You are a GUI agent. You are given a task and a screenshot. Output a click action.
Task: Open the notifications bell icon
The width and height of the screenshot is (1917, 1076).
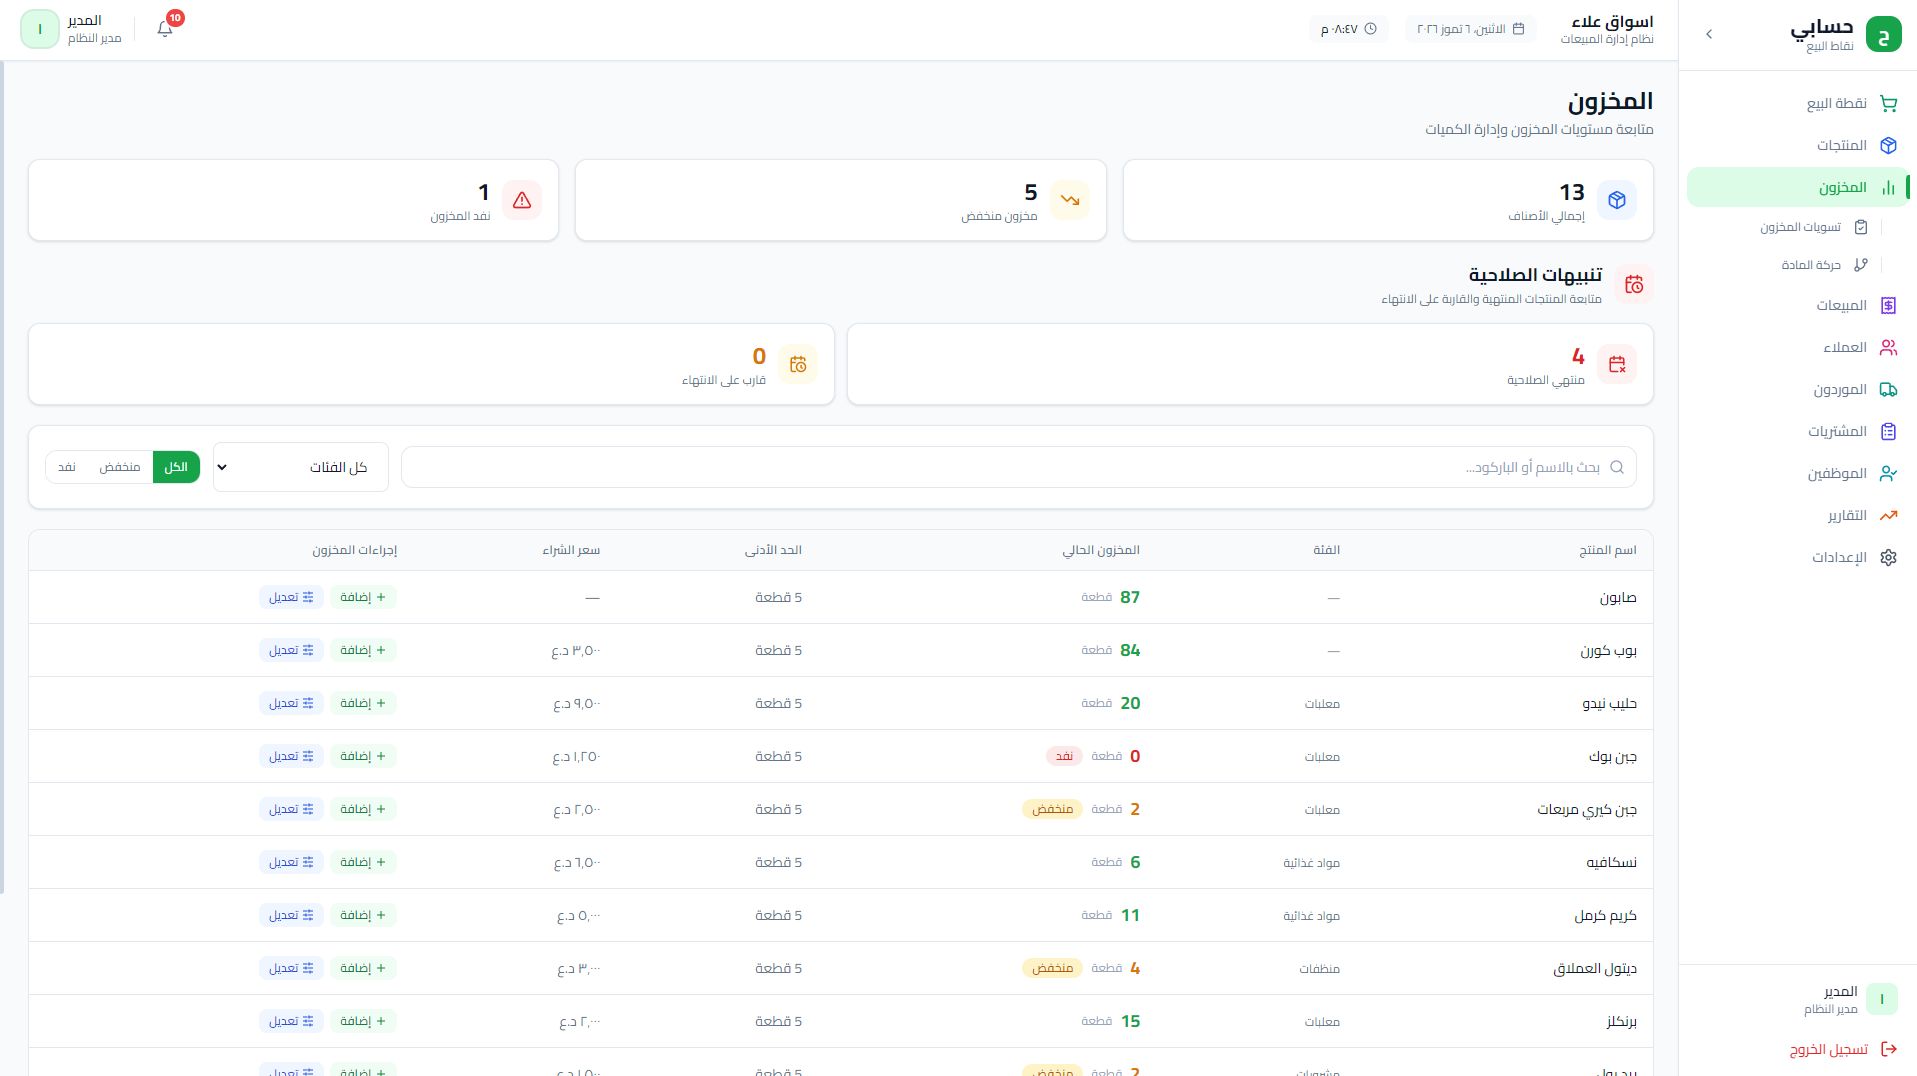point(165,29)
